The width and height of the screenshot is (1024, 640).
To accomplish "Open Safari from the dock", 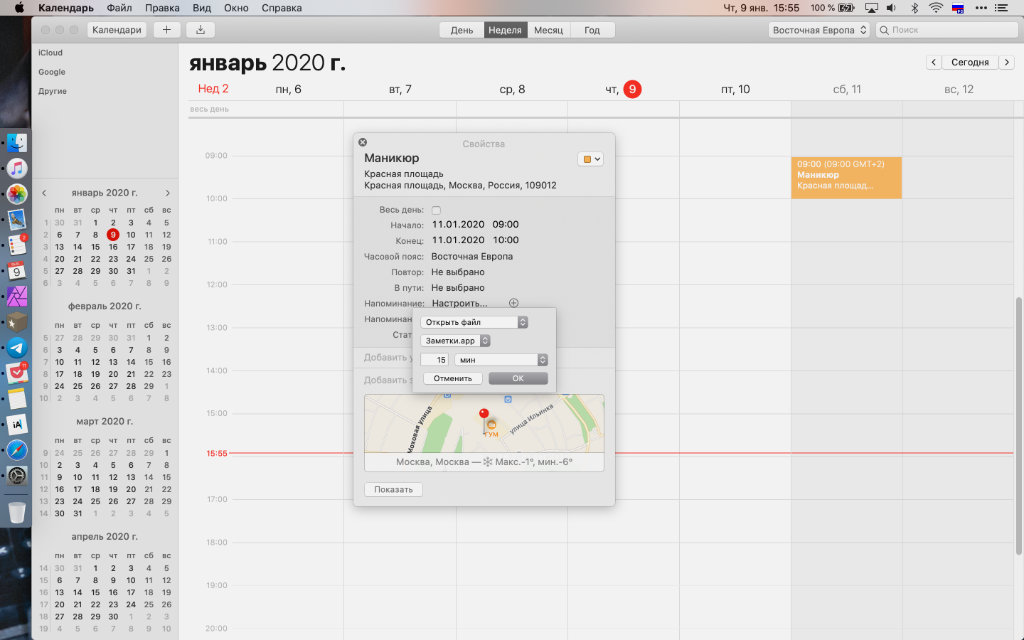I will (x=17, y=450).
